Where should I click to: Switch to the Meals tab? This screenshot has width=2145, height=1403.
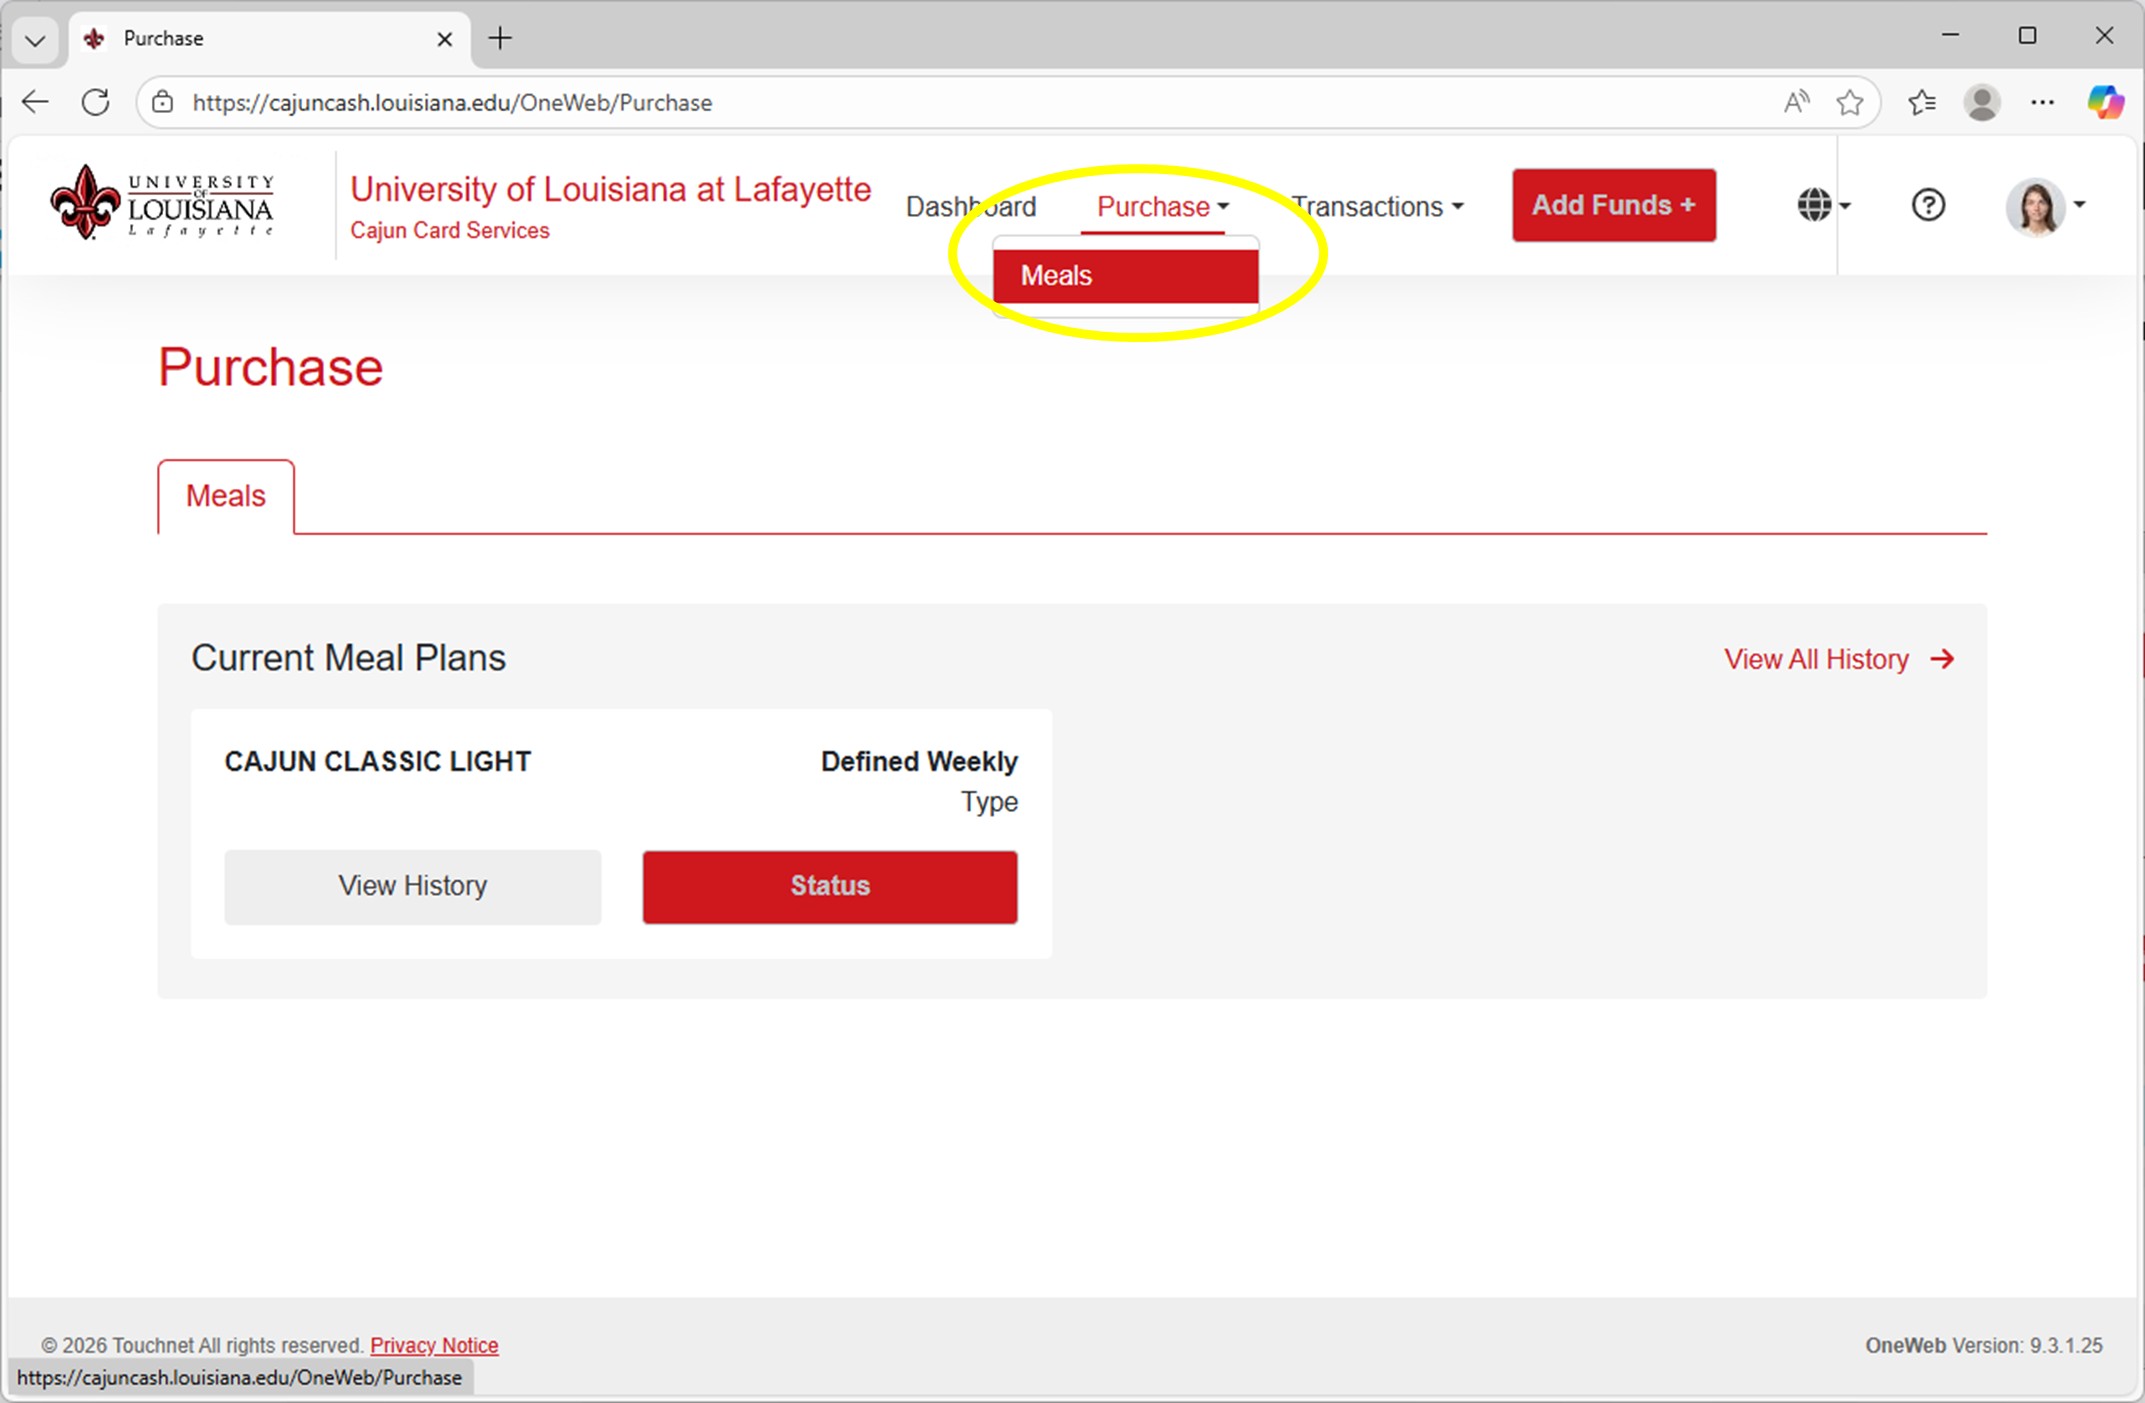pyautogui.click(x=226, y=495)
